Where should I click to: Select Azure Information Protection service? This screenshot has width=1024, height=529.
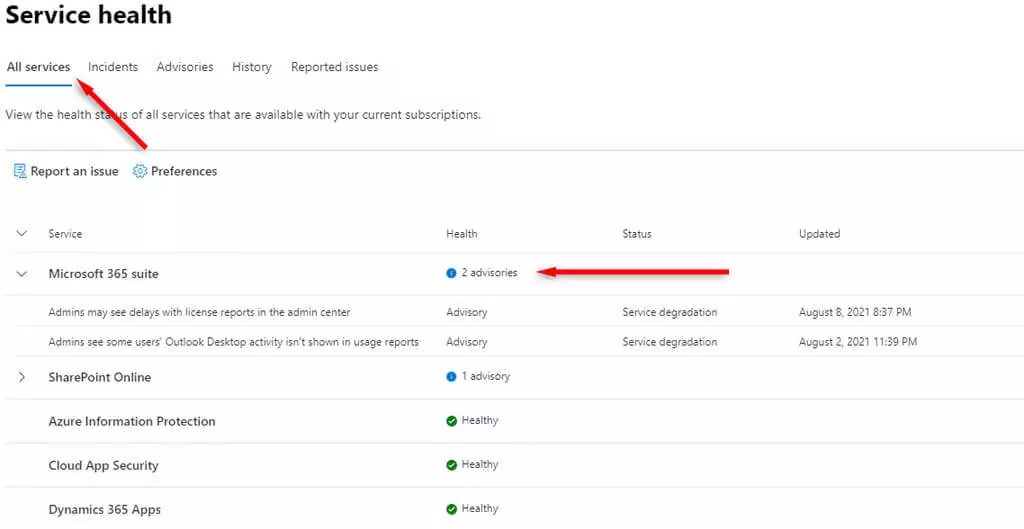point(132,422)
